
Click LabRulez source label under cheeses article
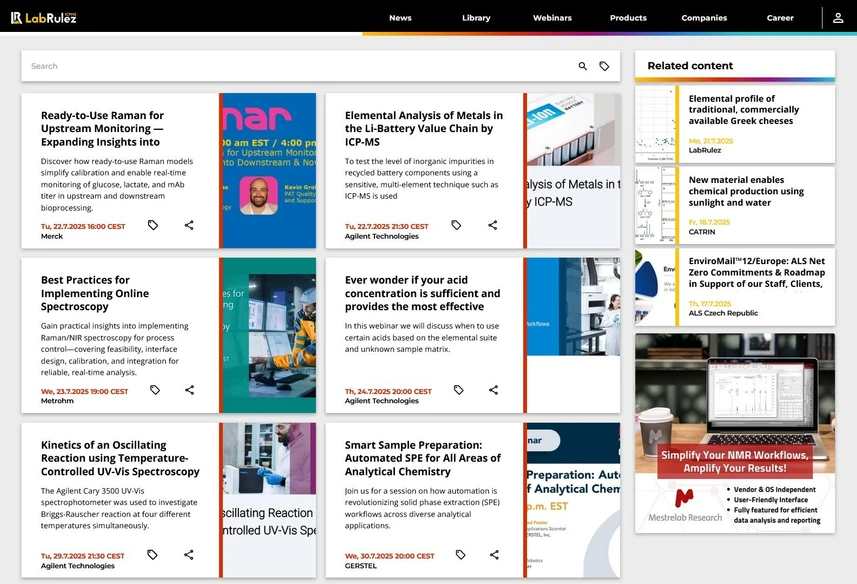[x=705, y=150]
